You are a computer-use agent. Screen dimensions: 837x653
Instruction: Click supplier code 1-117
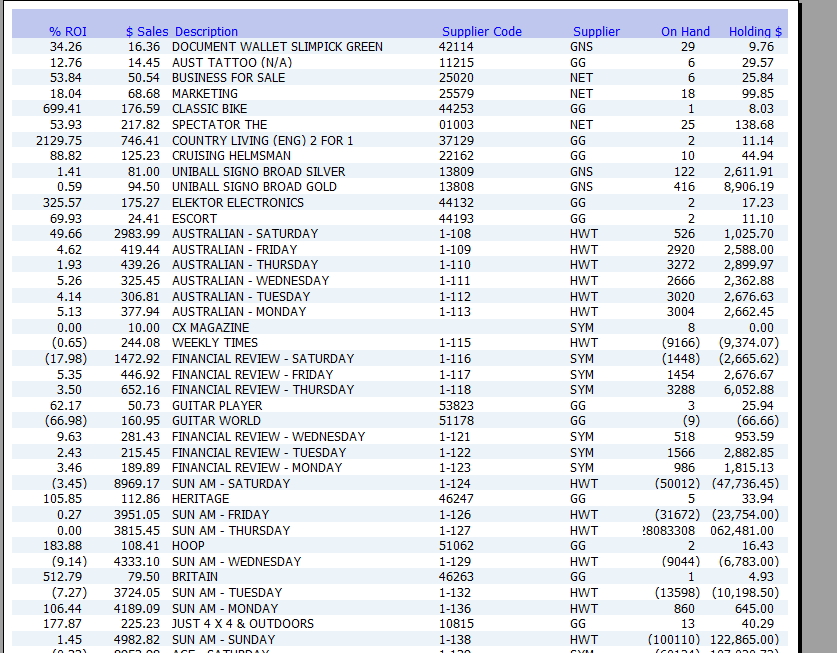[x=455, y=374]
